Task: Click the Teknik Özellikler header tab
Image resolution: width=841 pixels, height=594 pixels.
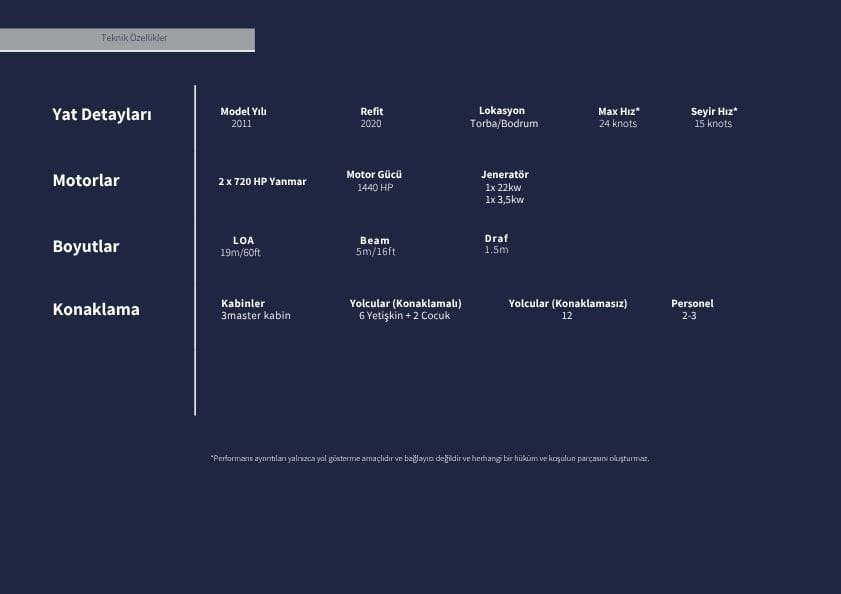Action: click(127, 40)
